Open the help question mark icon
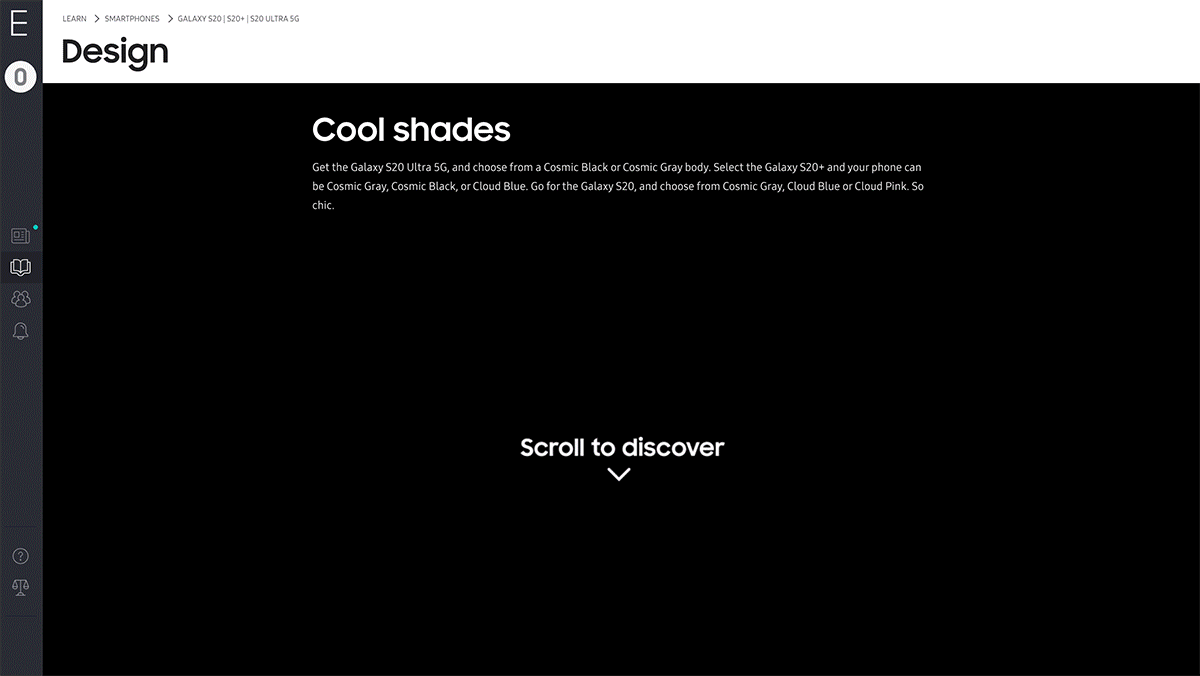The image size is (1200, 676). [20, 556]
